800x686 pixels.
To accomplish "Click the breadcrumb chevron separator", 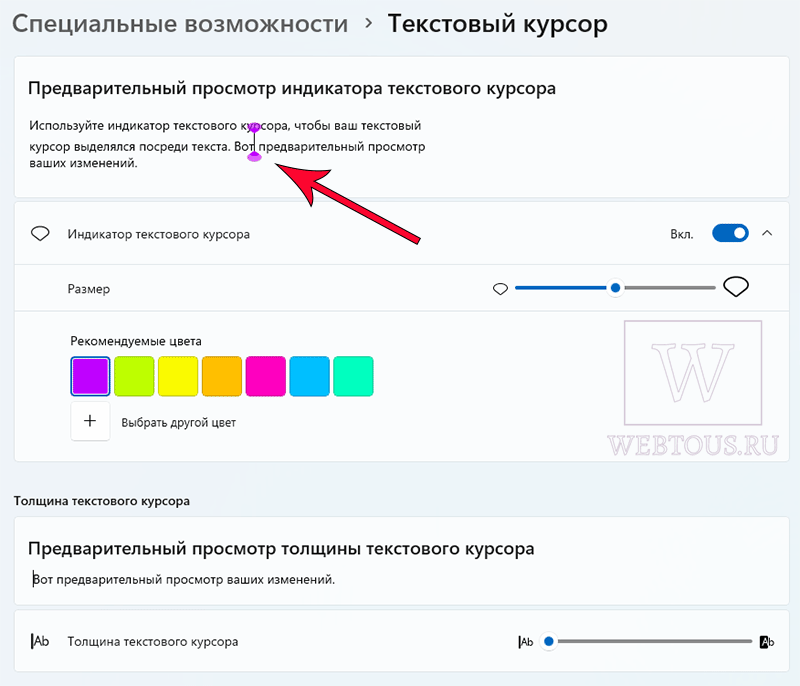I will (x=368, y=23).
